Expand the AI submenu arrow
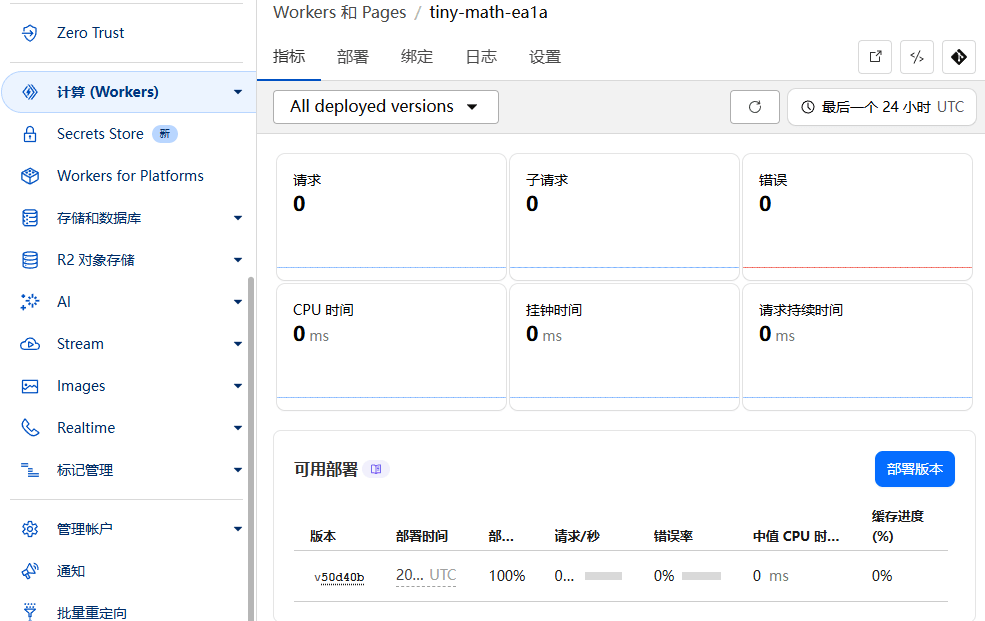This screenshot has width=985, height=621. click(x=238, y=302)
